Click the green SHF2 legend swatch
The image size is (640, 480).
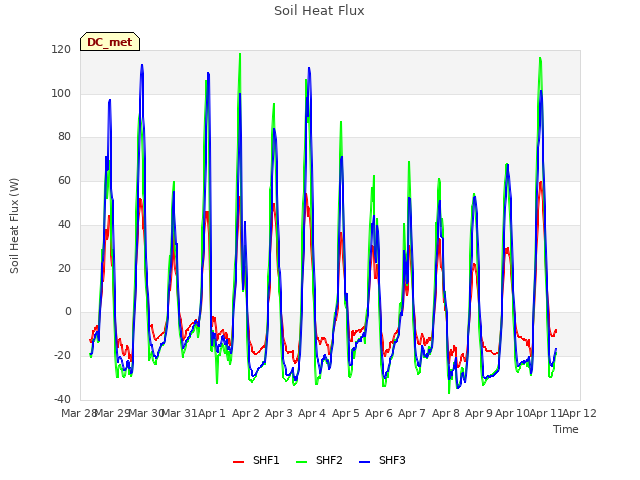[x=301, y=462]
